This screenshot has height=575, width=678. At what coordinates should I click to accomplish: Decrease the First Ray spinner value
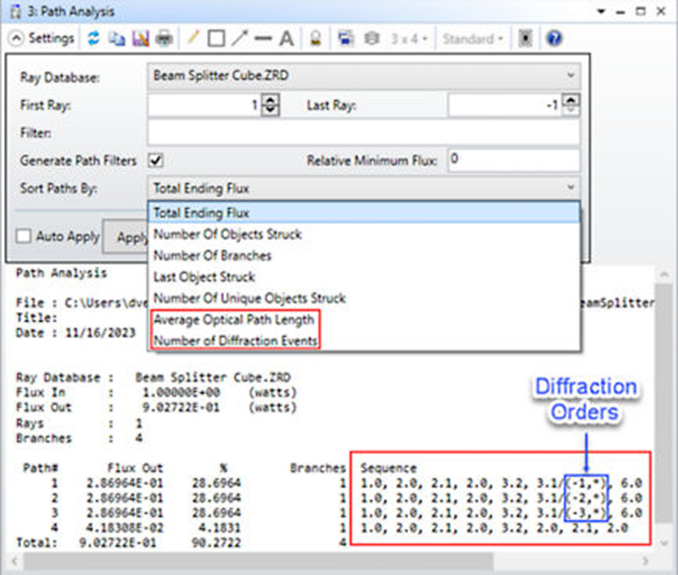[271, 110]
